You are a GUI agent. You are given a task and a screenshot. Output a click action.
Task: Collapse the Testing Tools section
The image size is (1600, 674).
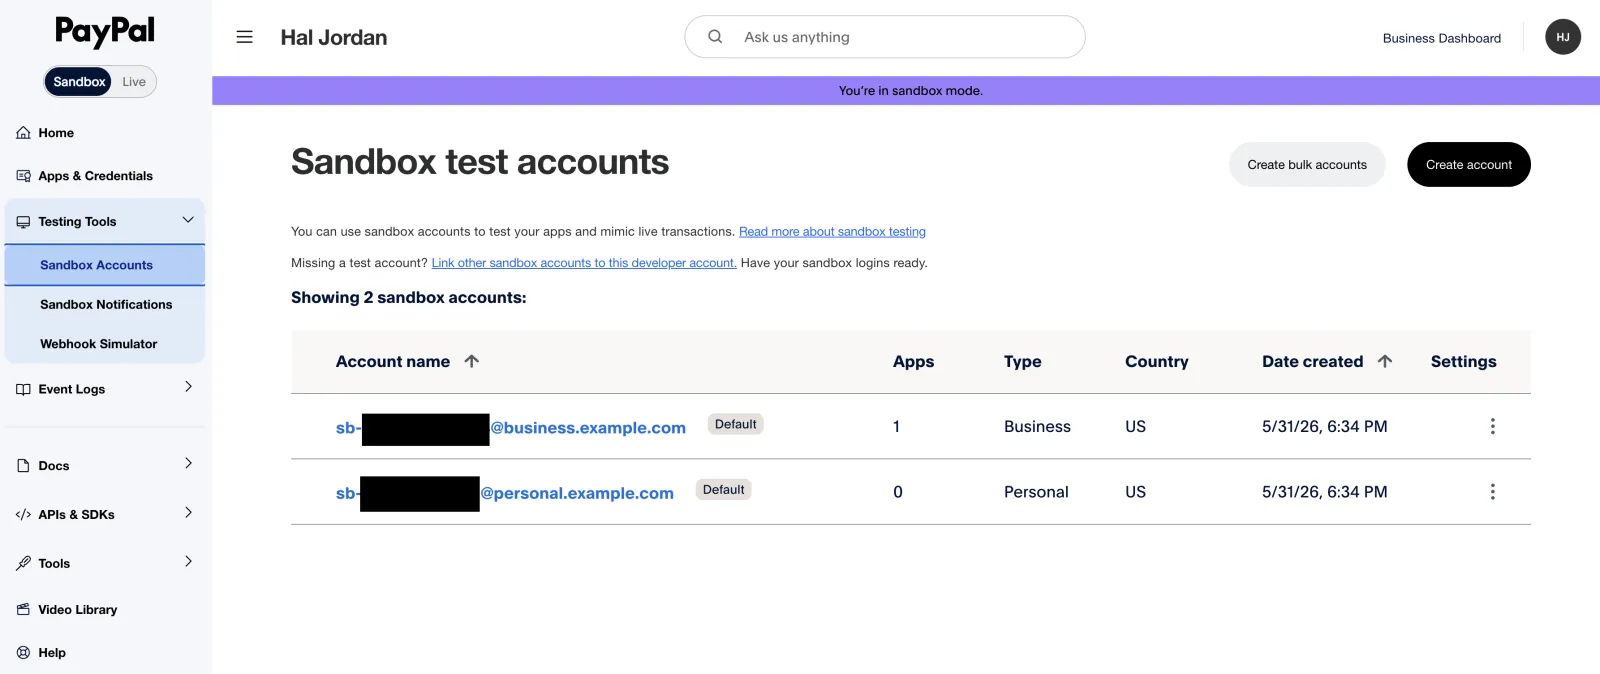pyautogui.click(x=188, y=220)
